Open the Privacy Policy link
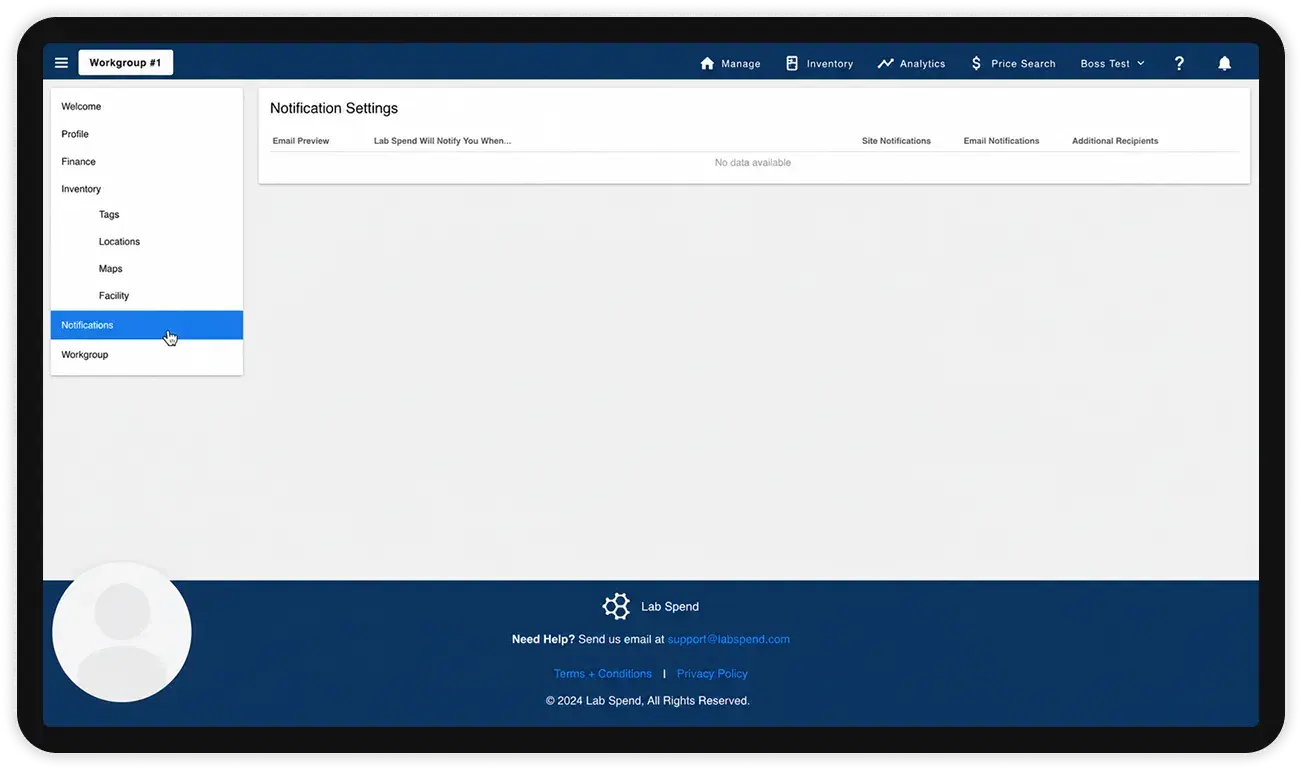 point(712,674)
